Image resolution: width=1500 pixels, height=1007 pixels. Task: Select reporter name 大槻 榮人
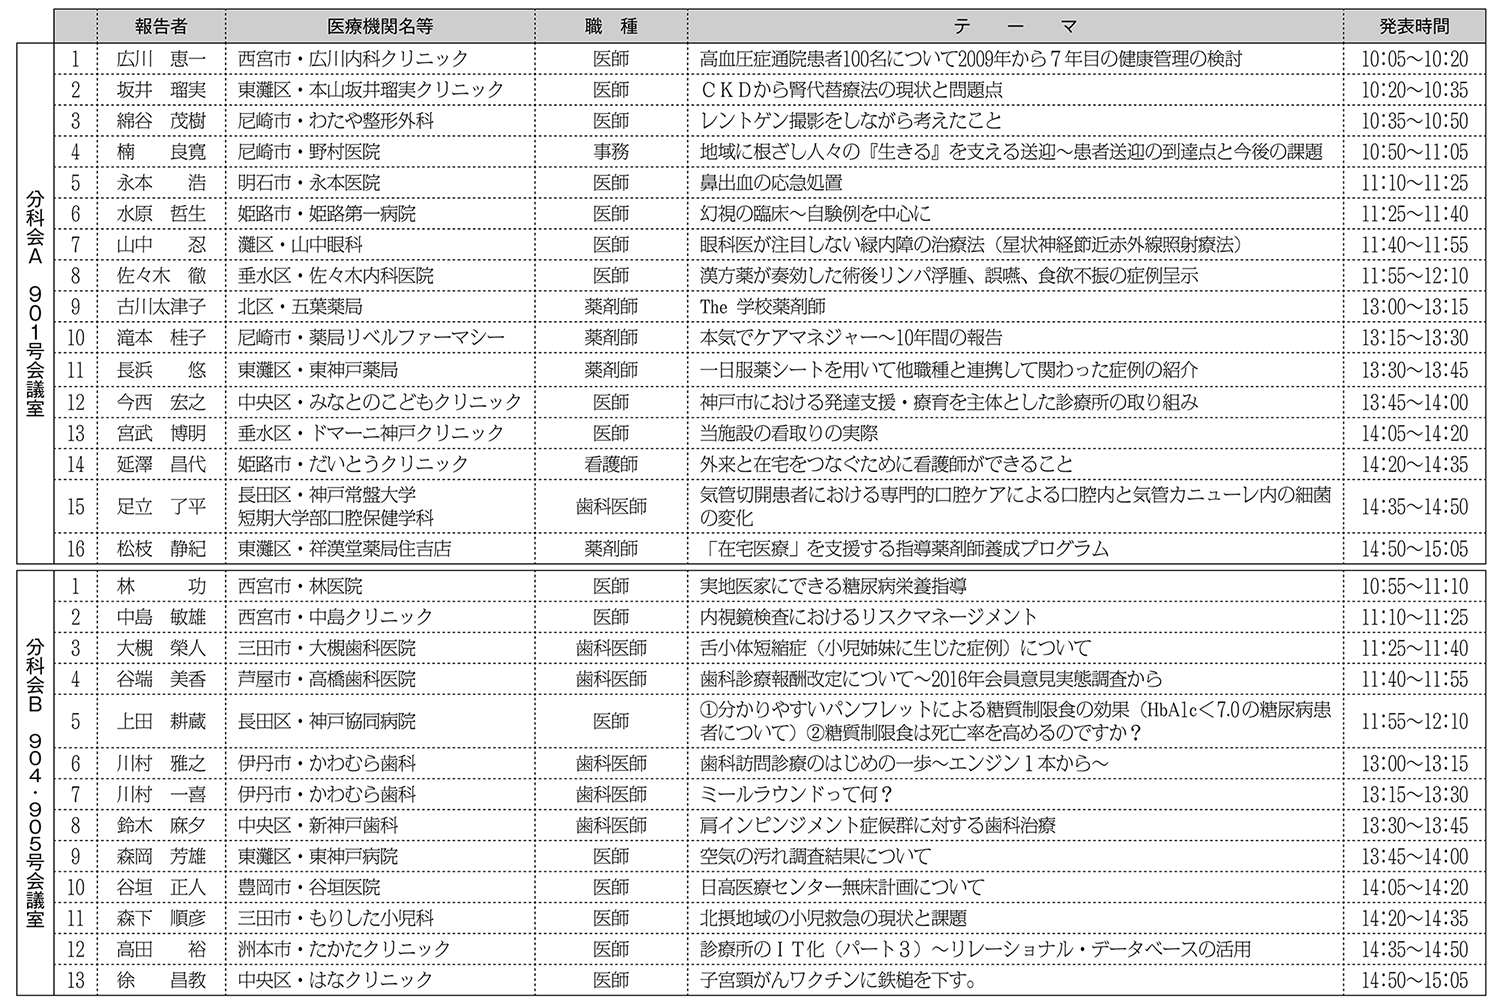click(x=161, y=649)
